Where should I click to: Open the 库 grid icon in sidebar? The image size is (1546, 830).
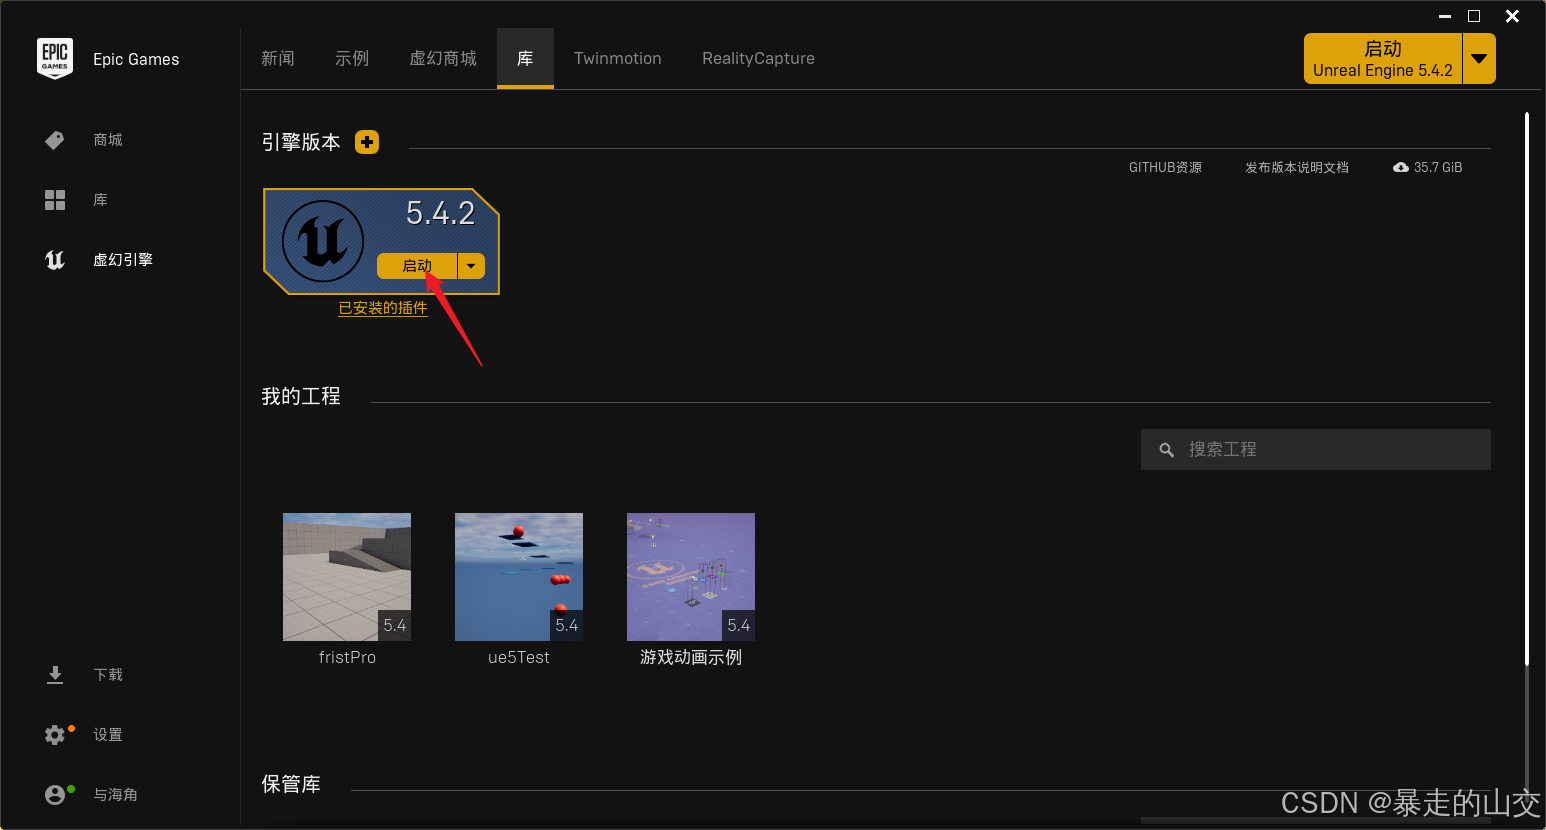click(55, 200)
